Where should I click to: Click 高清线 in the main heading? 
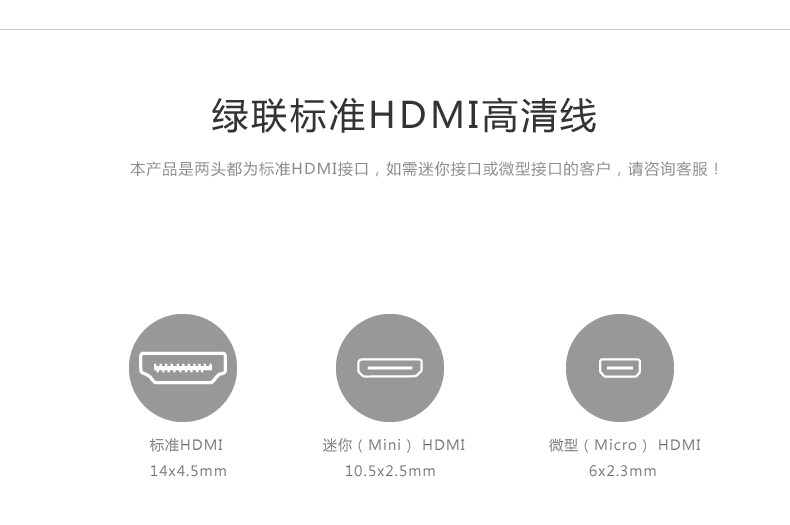pyautogui.click(x=539, y=116)
